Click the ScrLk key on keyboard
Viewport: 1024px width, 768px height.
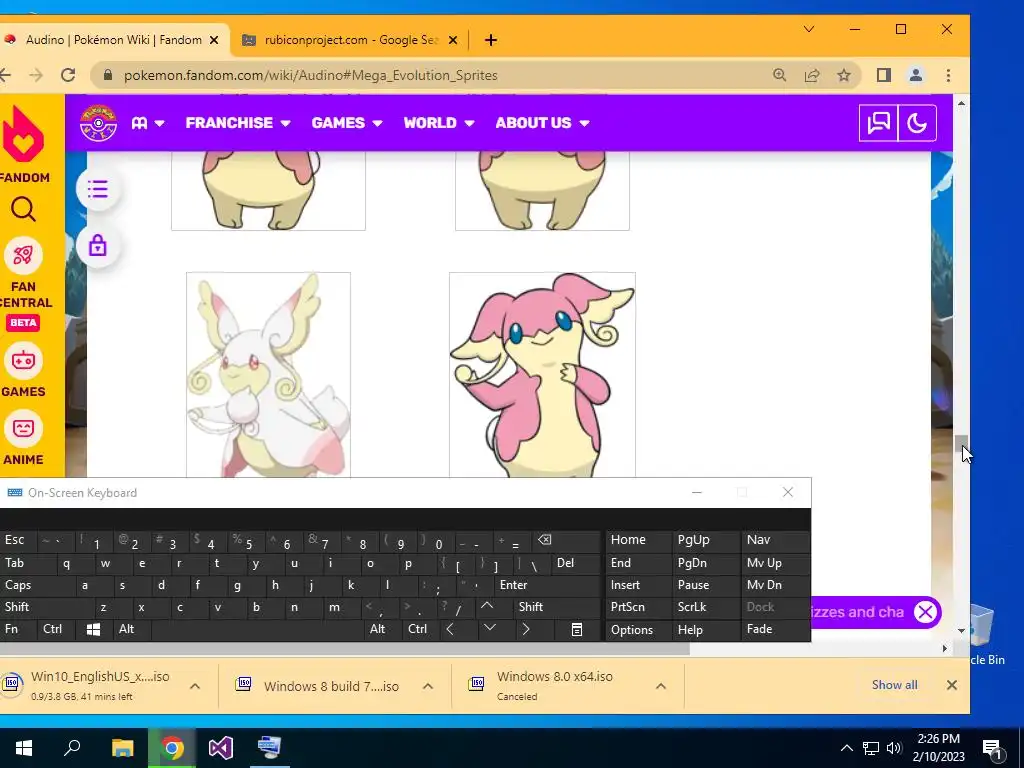pos(705,607)
